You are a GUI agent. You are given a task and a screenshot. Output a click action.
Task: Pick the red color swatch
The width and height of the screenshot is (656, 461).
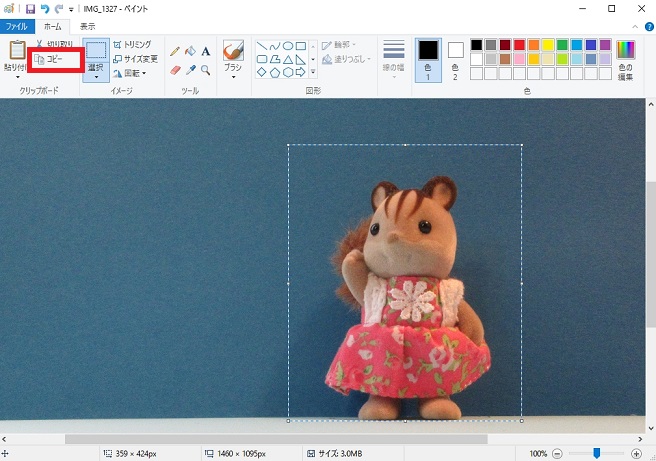519,45
